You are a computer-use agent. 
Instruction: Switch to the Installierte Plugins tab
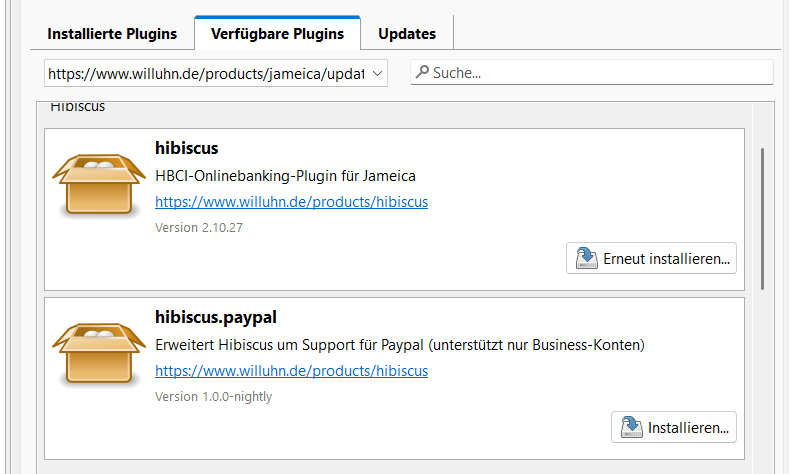[112, 34]
